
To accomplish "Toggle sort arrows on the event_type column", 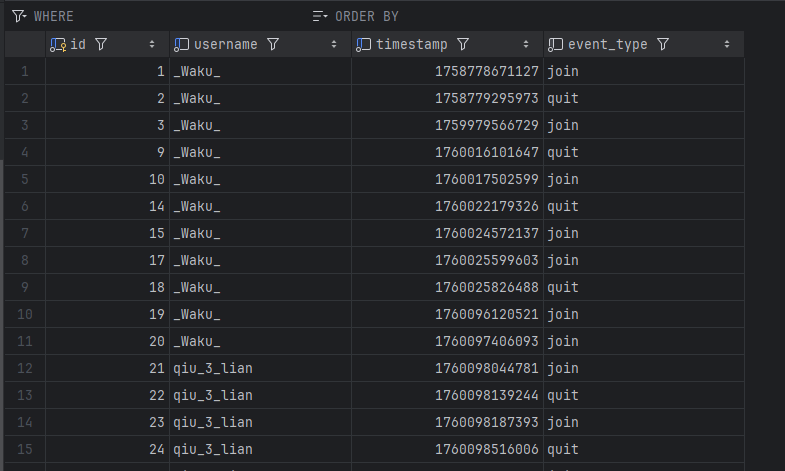I will pos(727,45).
